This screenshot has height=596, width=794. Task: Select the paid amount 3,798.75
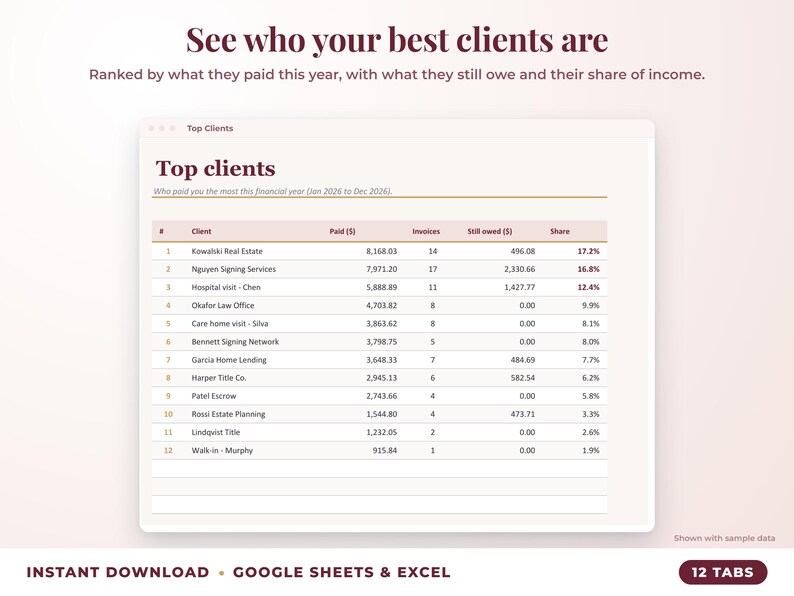point(381,342)
